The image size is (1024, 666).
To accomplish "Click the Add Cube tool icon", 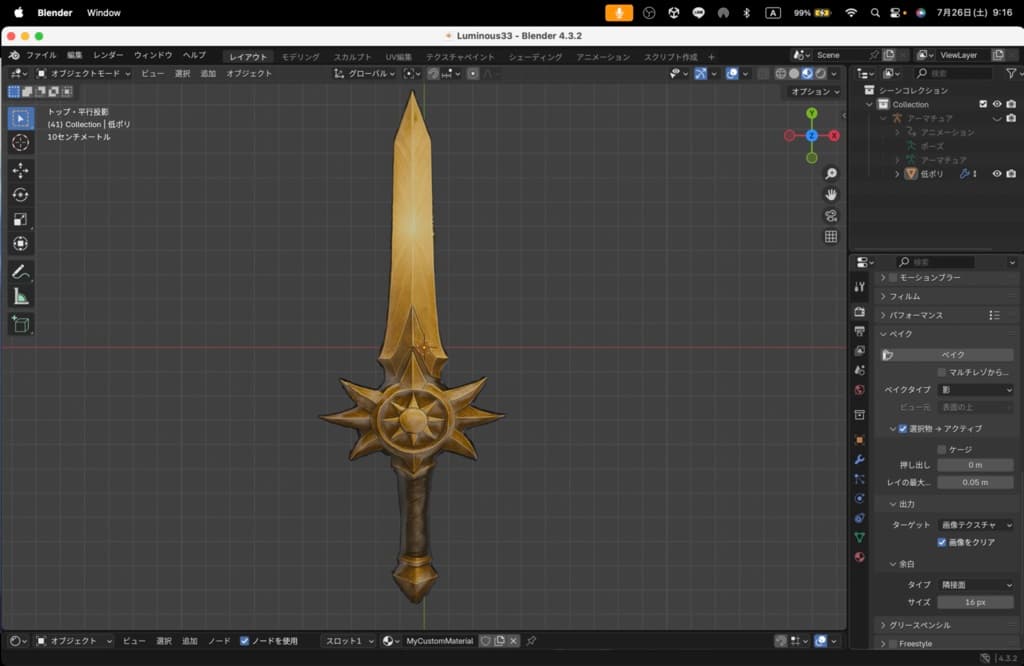I will pyautogui.click(x=20, y=324).
